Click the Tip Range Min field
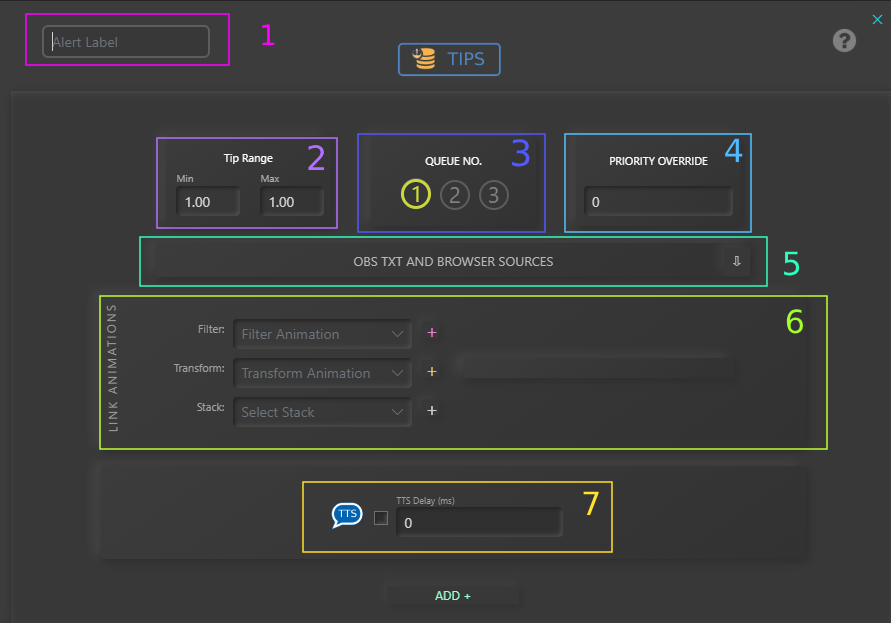 (x=208, y=202)
